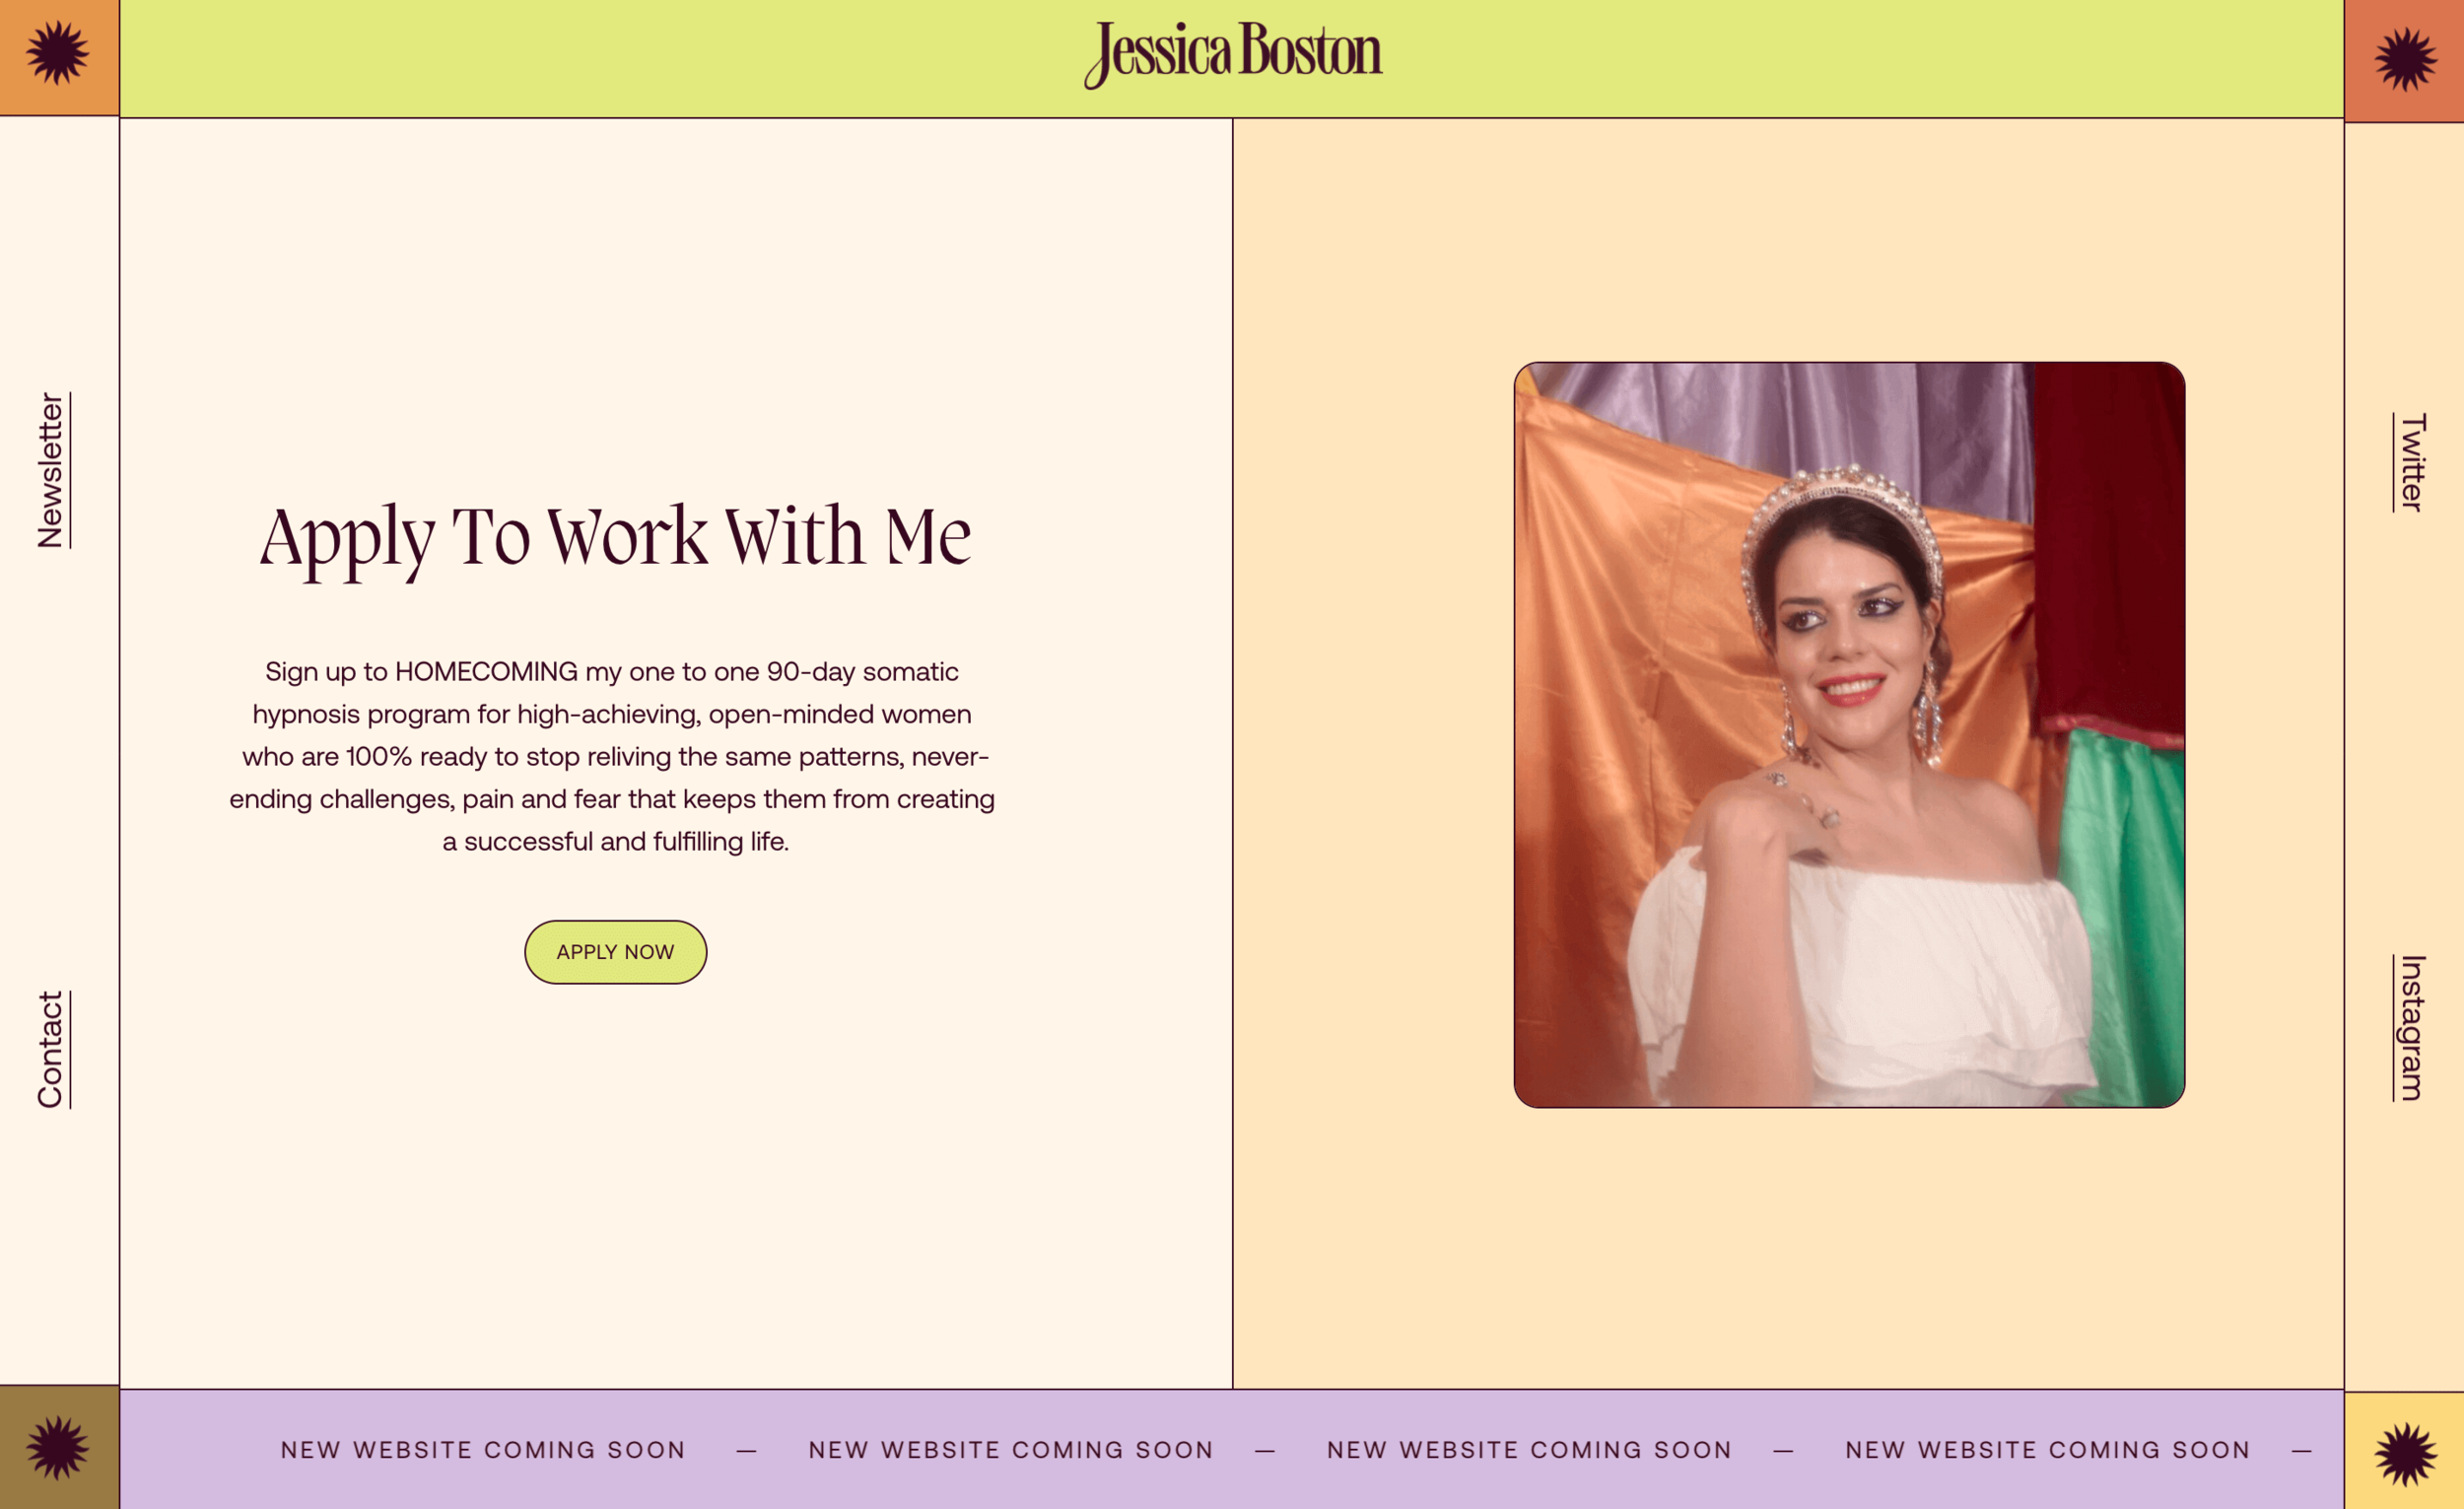Visit the Twitter side link
The height and width of the screenshot is (1509, 2464).
coord(2411,462)
